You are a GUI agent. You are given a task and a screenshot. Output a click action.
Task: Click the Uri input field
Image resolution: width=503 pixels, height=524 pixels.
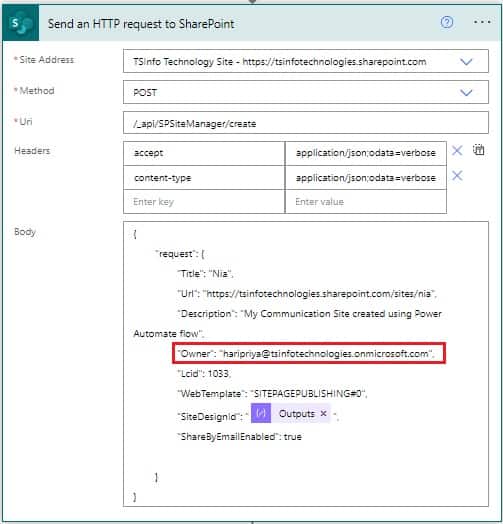(305, 123)
